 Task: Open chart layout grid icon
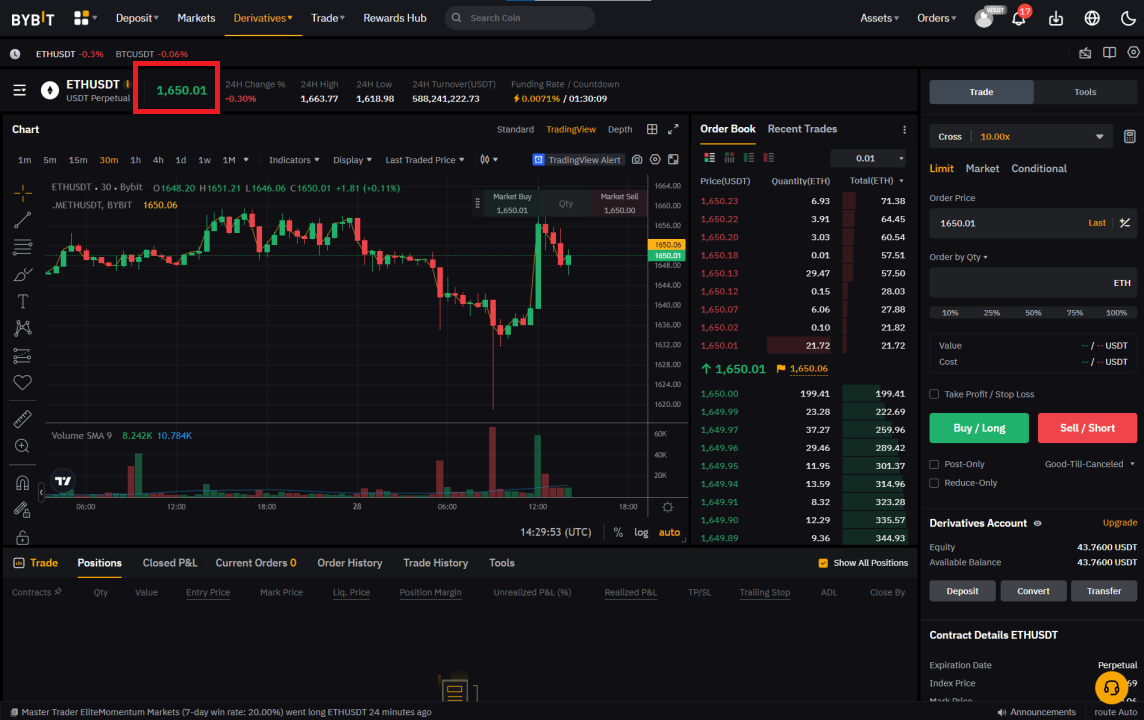point(652,129)
